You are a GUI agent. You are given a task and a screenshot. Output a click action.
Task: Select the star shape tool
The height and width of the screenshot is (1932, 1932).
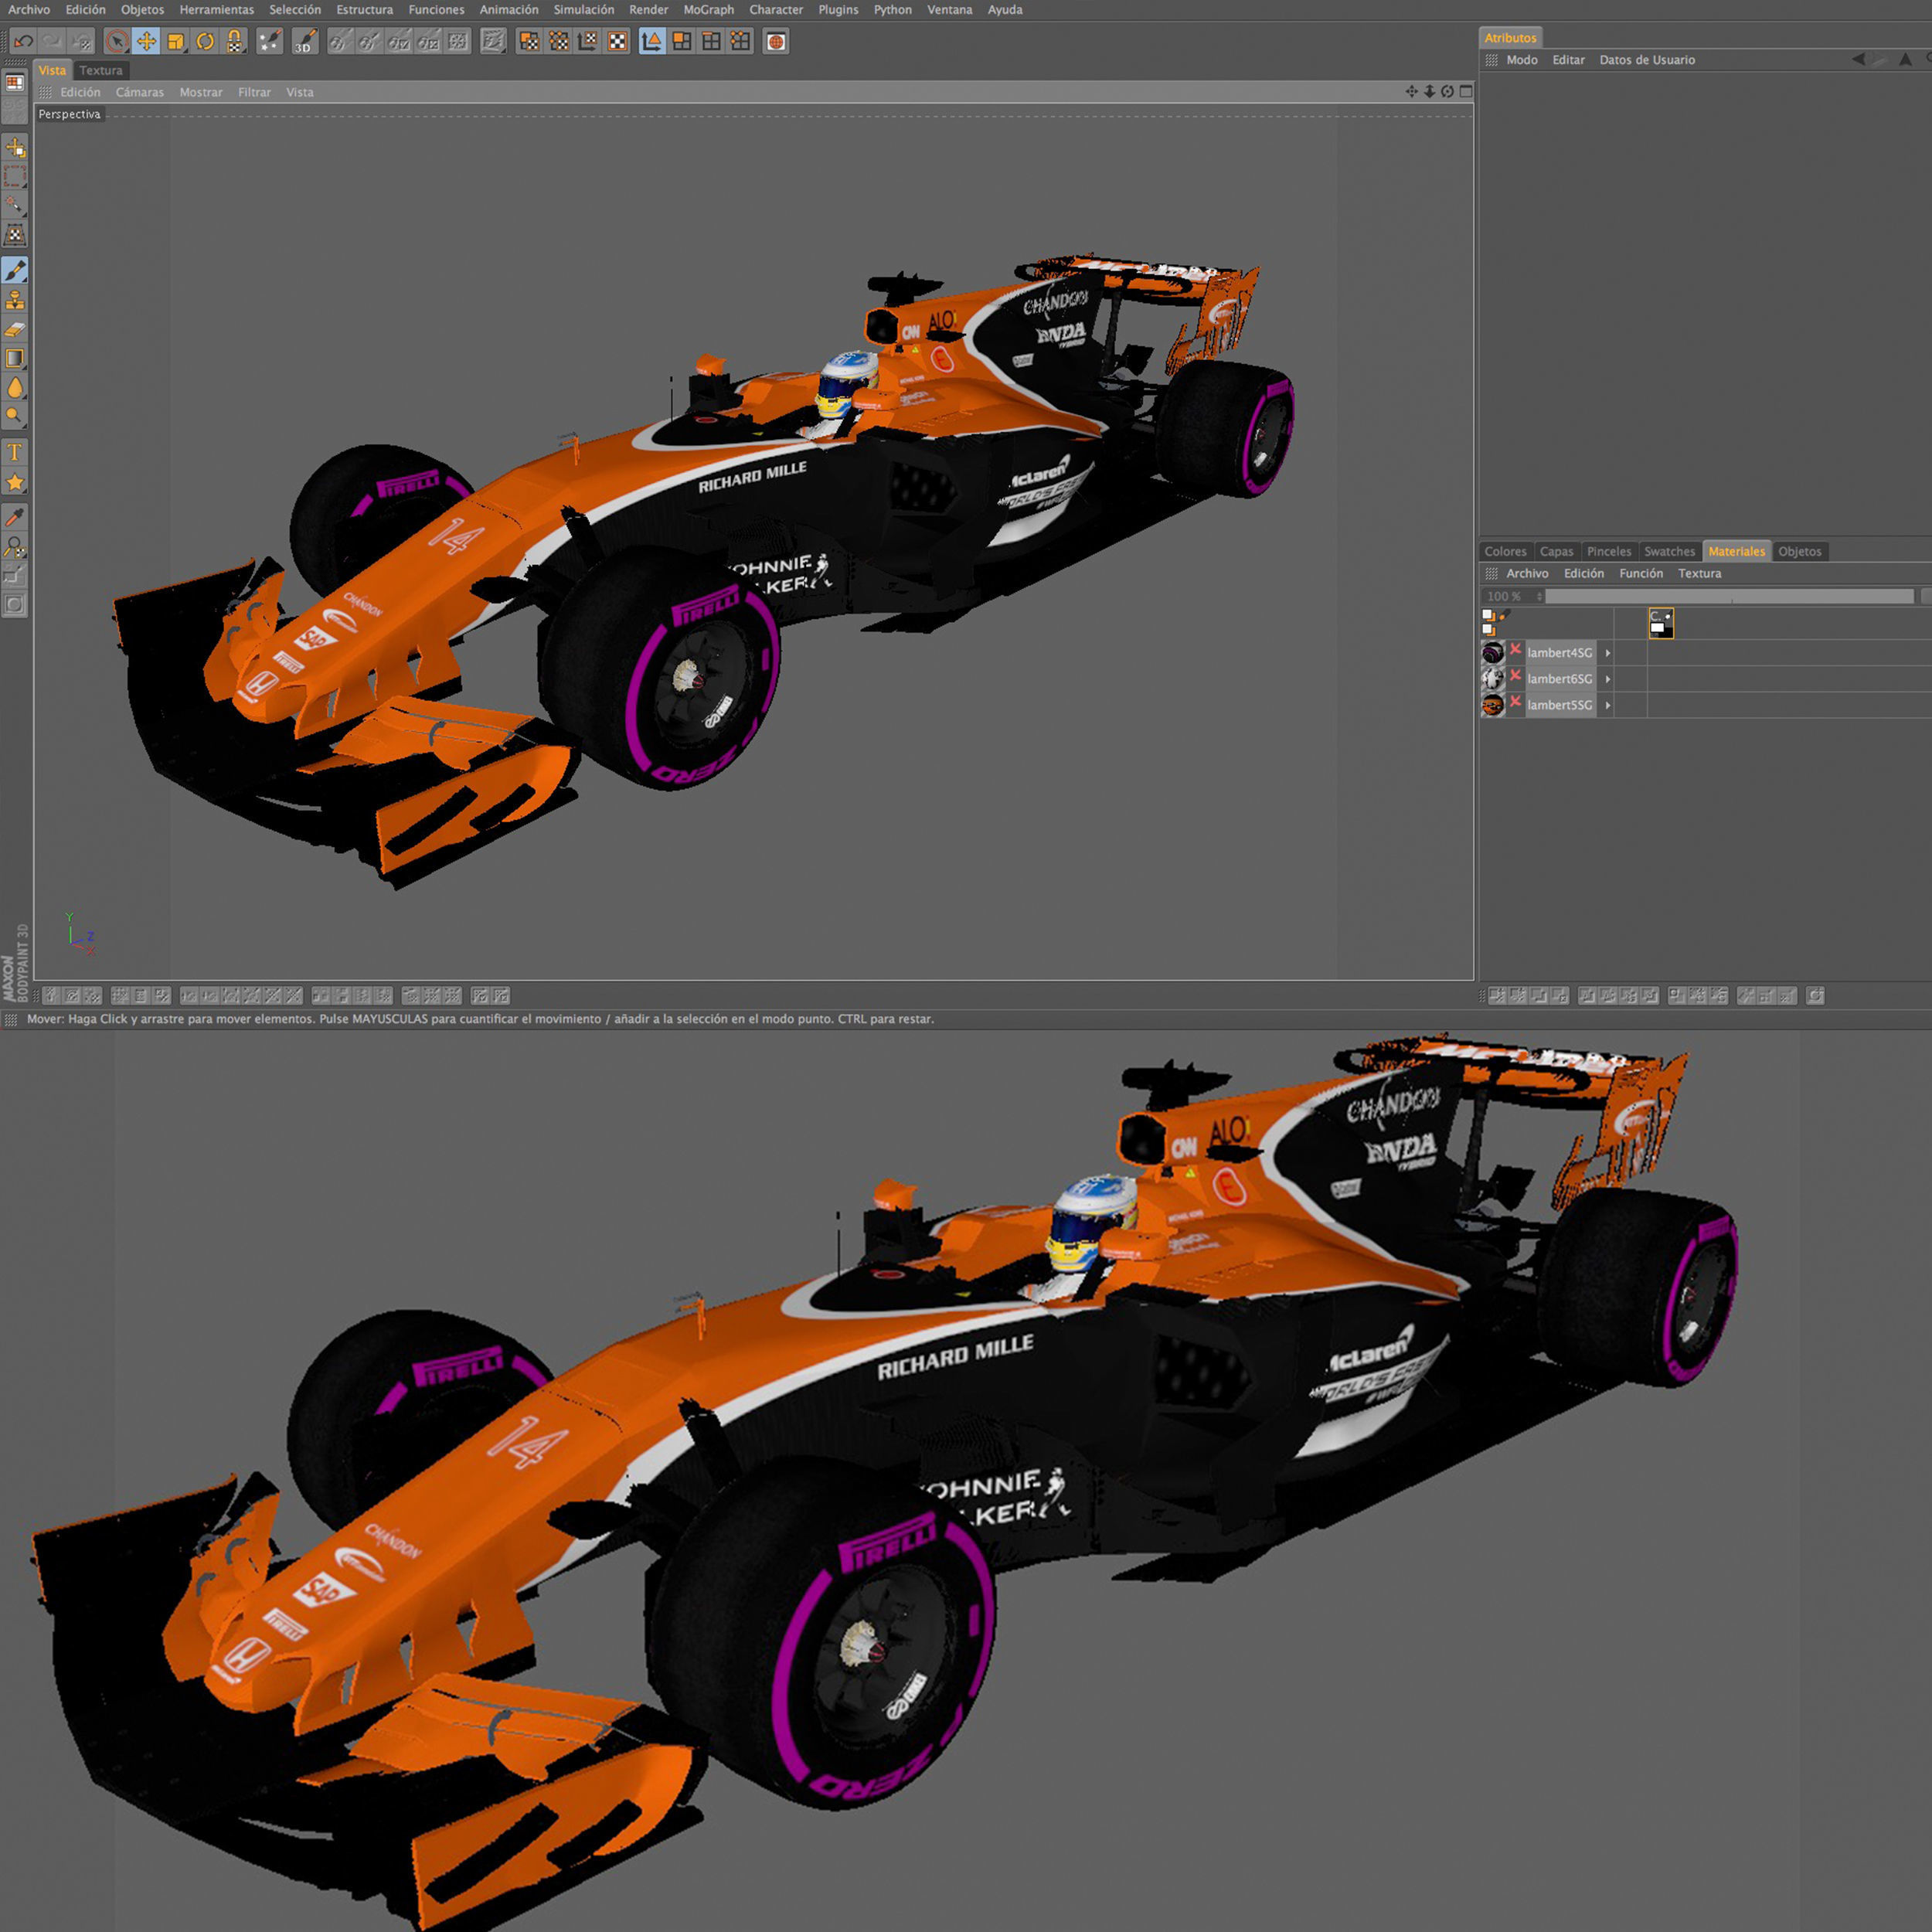(x=15, y=482)
